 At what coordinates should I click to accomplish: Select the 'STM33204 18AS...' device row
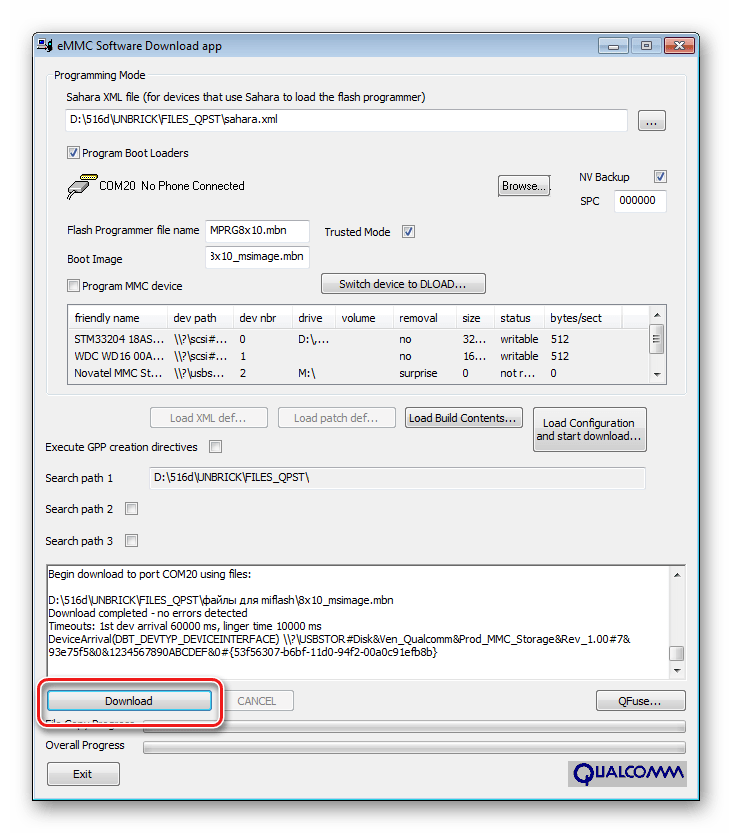[359, 339]
